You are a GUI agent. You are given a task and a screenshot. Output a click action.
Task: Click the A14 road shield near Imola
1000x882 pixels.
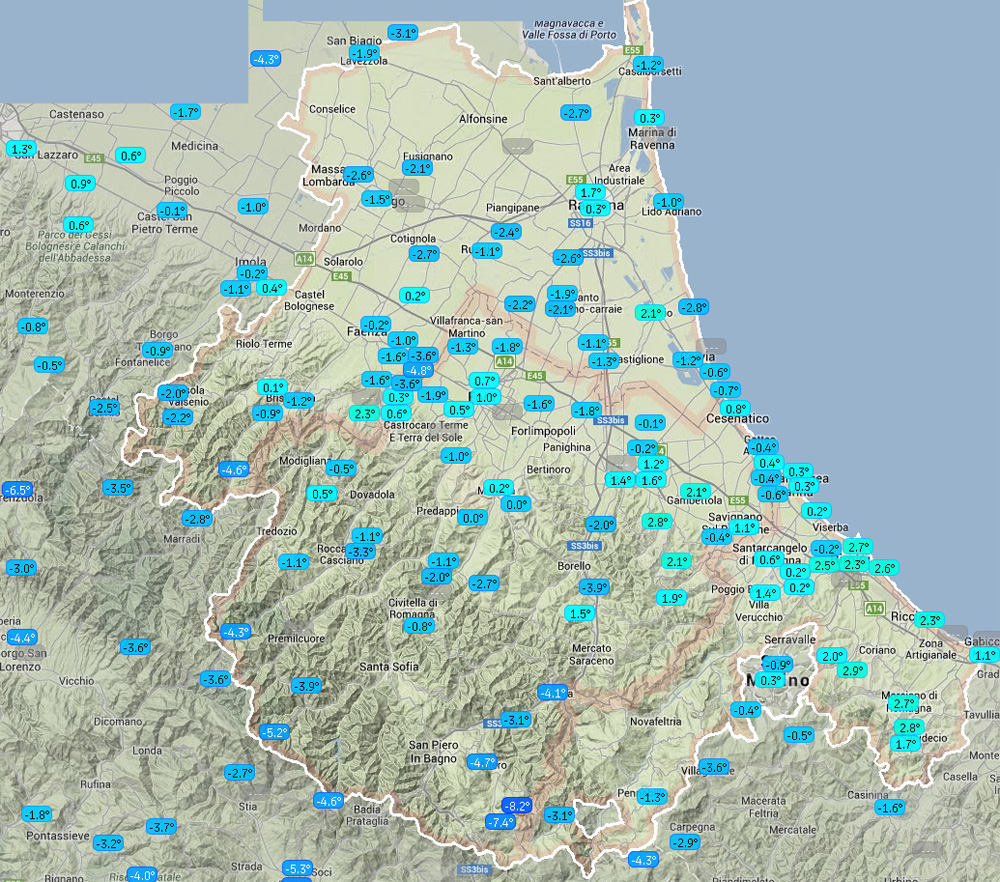(x=304, y=258)
